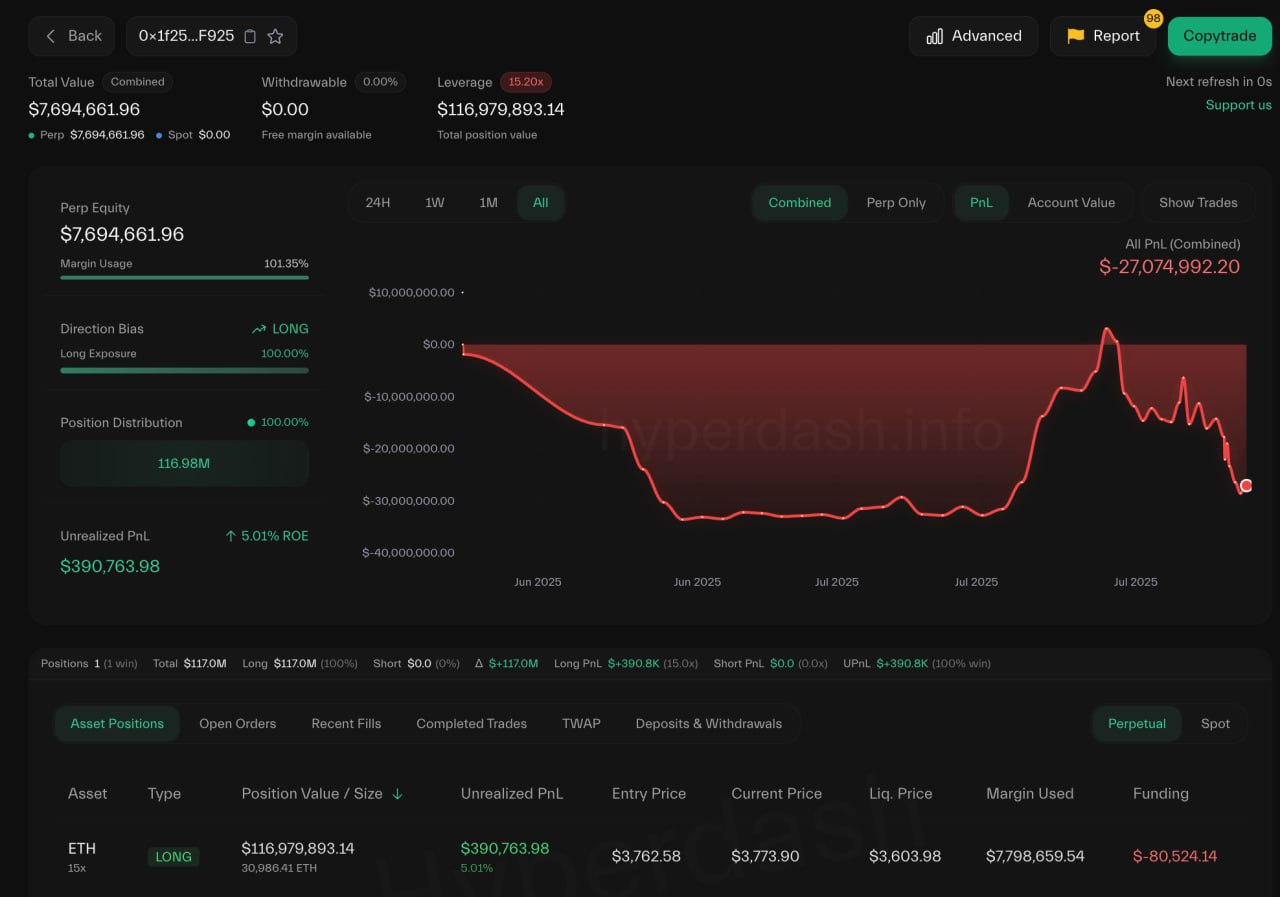Viewport: 1280px width, 897px height.
Task: Click the Asset column header
Action: (87, 793)
